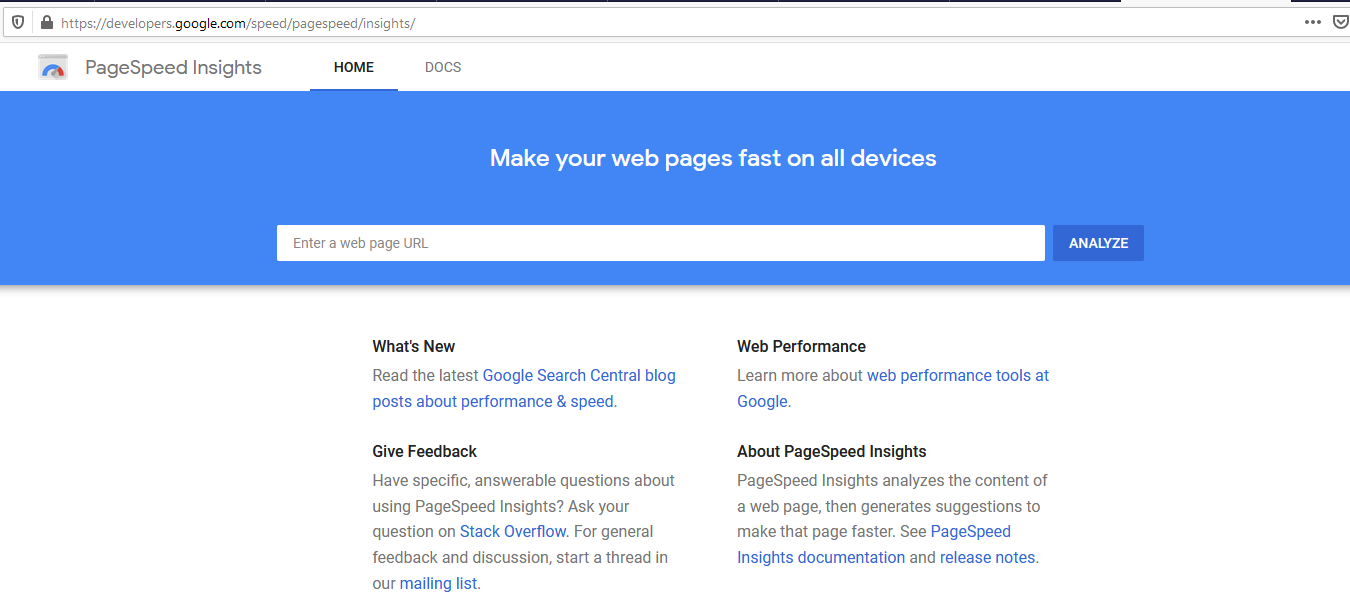Open the page actions three-dot menu
This screenshot has width=1350, height=614.
coord(1313,22)
